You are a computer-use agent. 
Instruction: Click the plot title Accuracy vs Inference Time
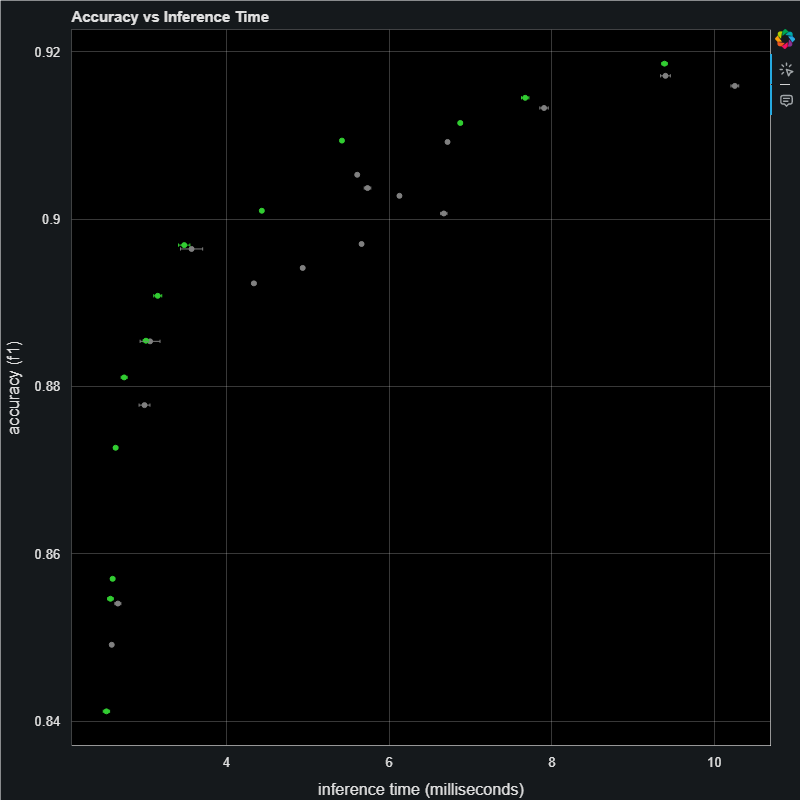170,17
